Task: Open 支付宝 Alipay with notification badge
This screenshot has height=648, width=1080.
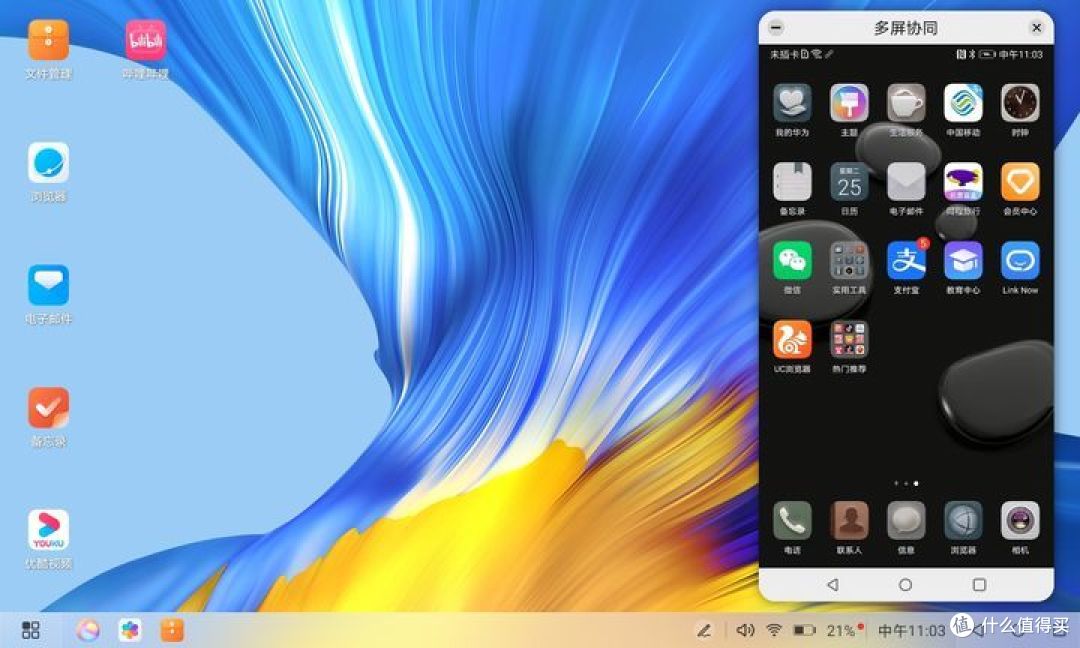Action: 906,261
